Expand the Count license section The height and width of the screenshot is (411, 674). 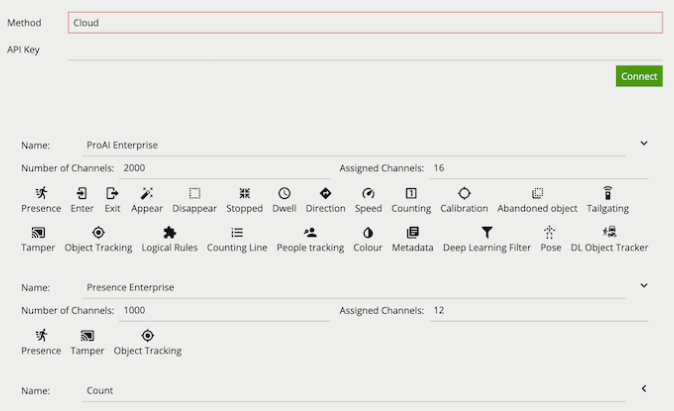click(644, 389)
